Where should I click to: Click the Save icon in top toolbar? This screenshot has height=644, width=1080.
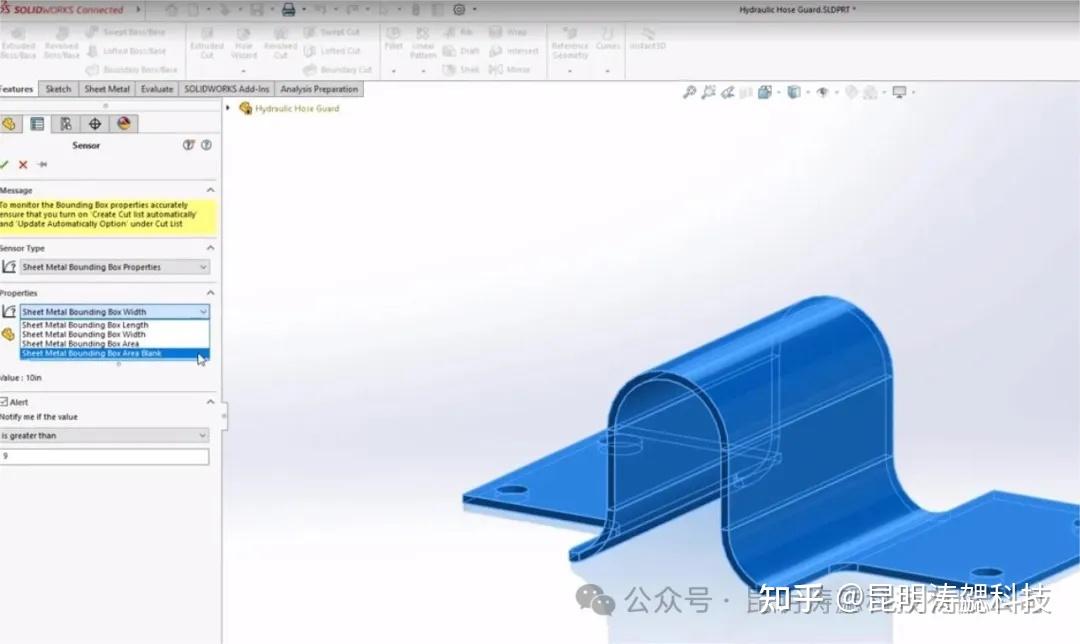tap(257, 10)
